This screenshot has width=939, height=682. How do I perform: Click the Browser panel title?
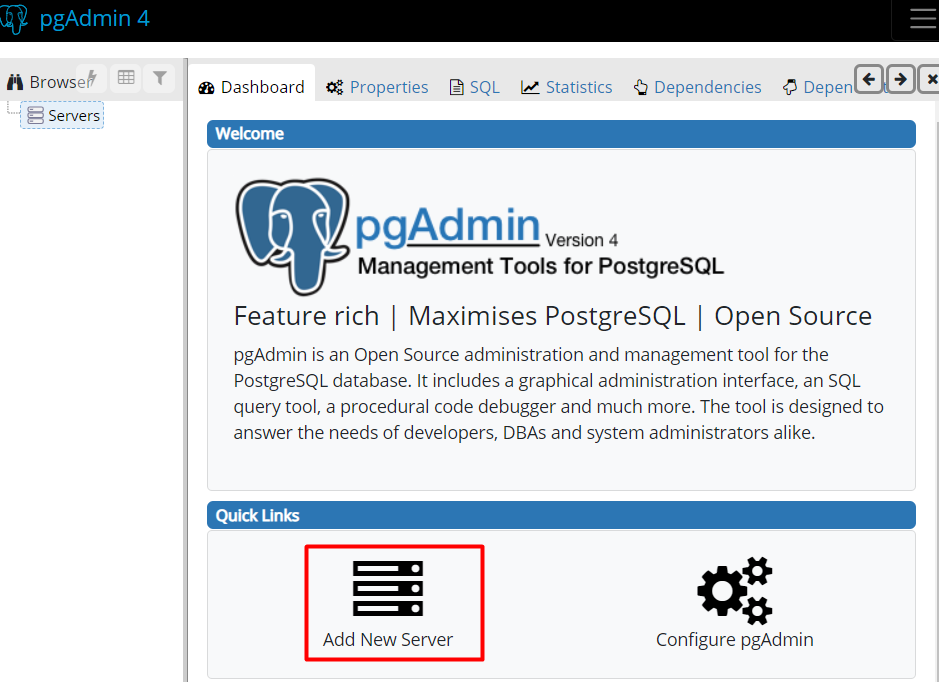pyautogui.click(x=59, y=82)
